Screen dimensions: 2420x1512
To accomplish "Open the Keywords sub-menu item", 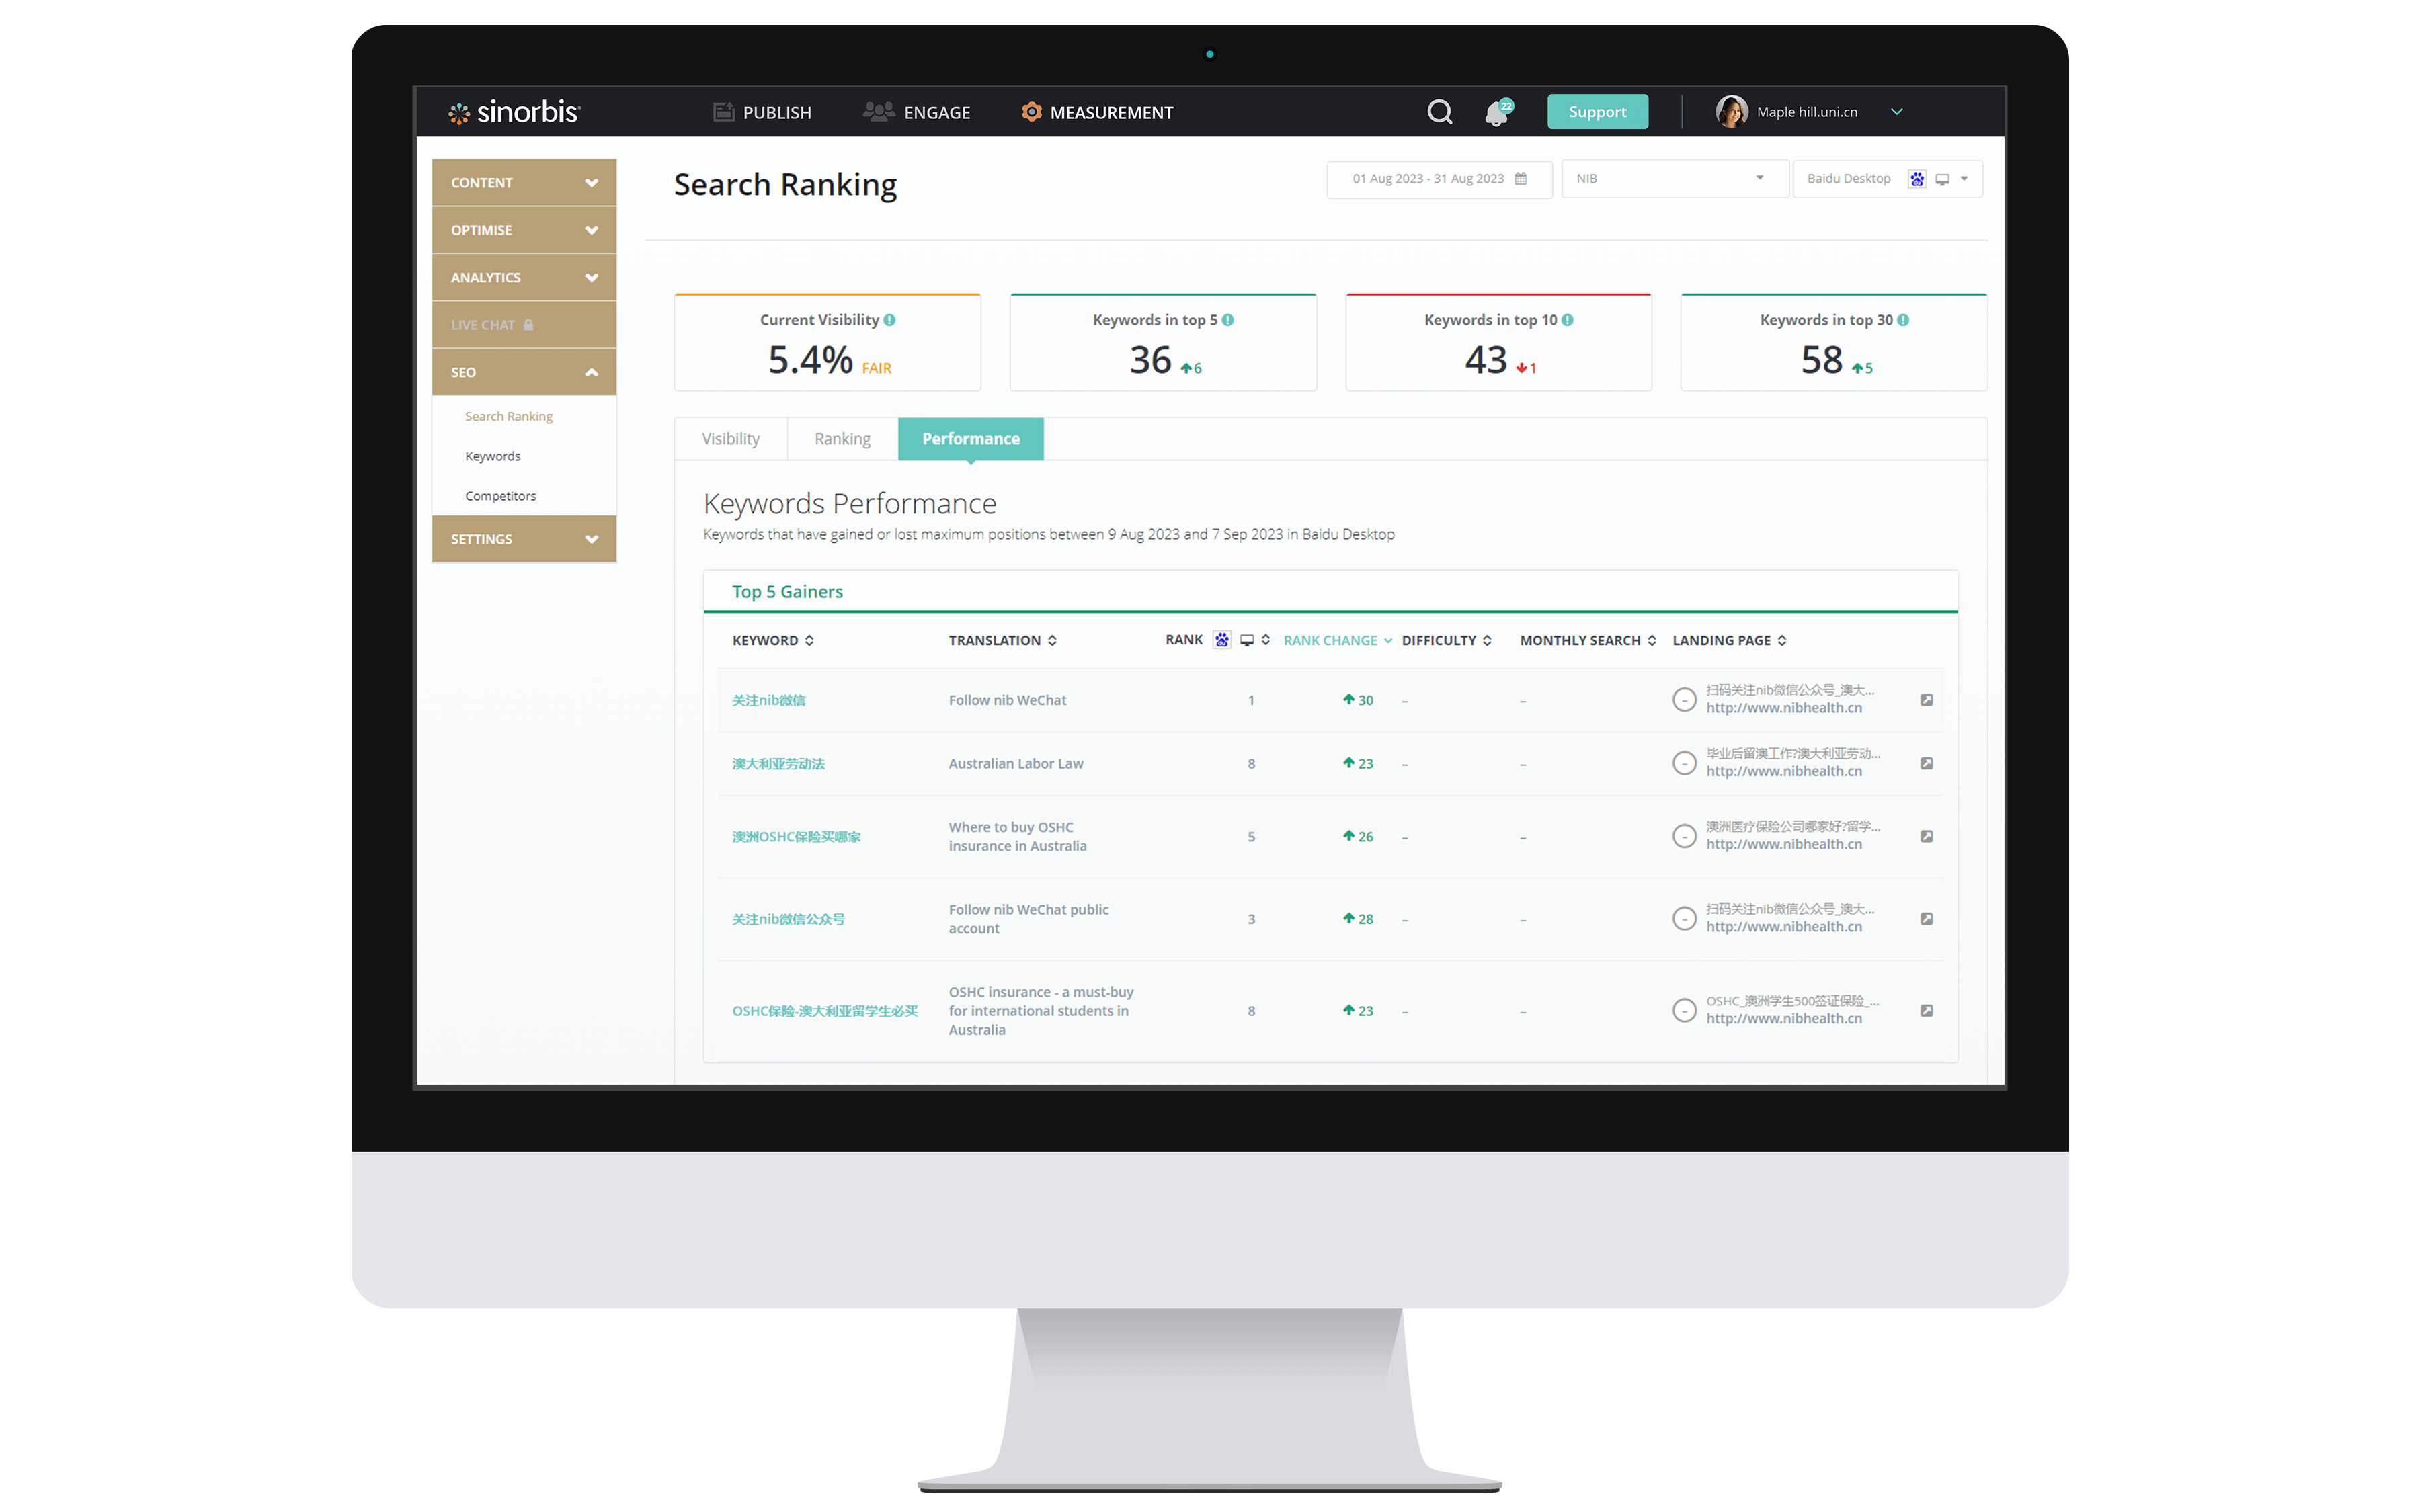I will 493,456.
